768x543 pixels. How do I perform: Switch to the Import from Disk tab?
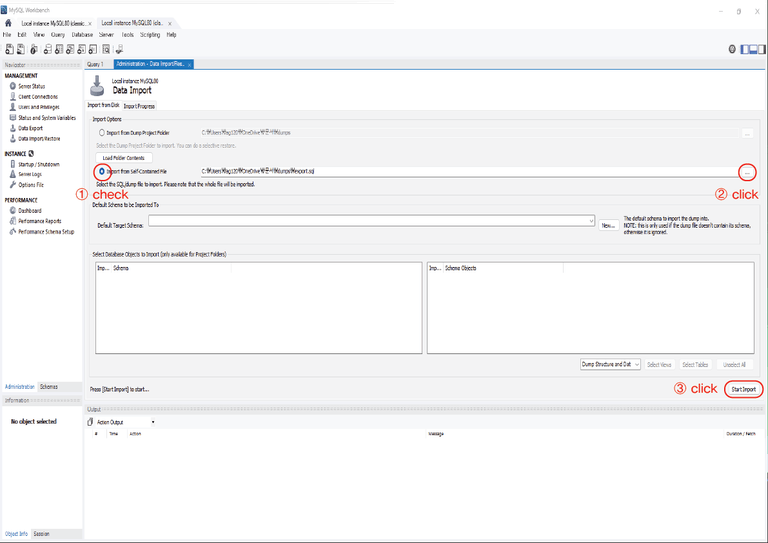103,105
